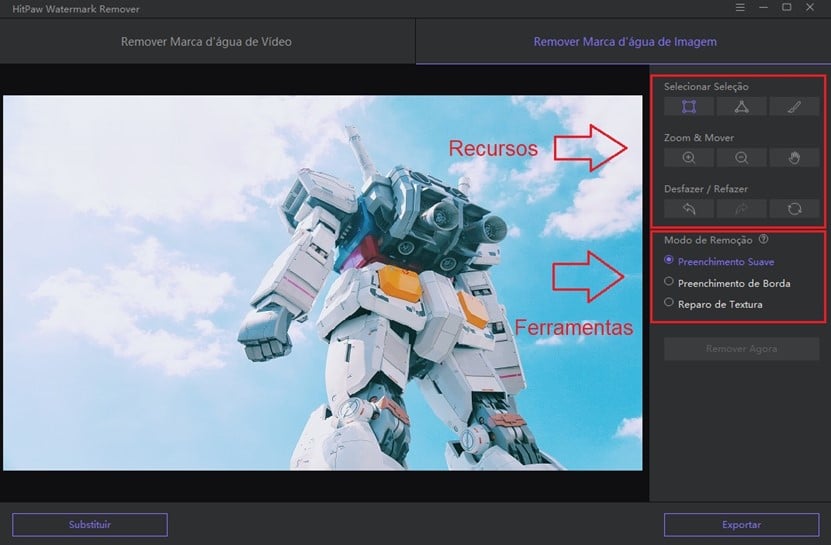Open help for Modo de Remoção
This screenshot has width=831, height=545.
(x=763, y=240)
